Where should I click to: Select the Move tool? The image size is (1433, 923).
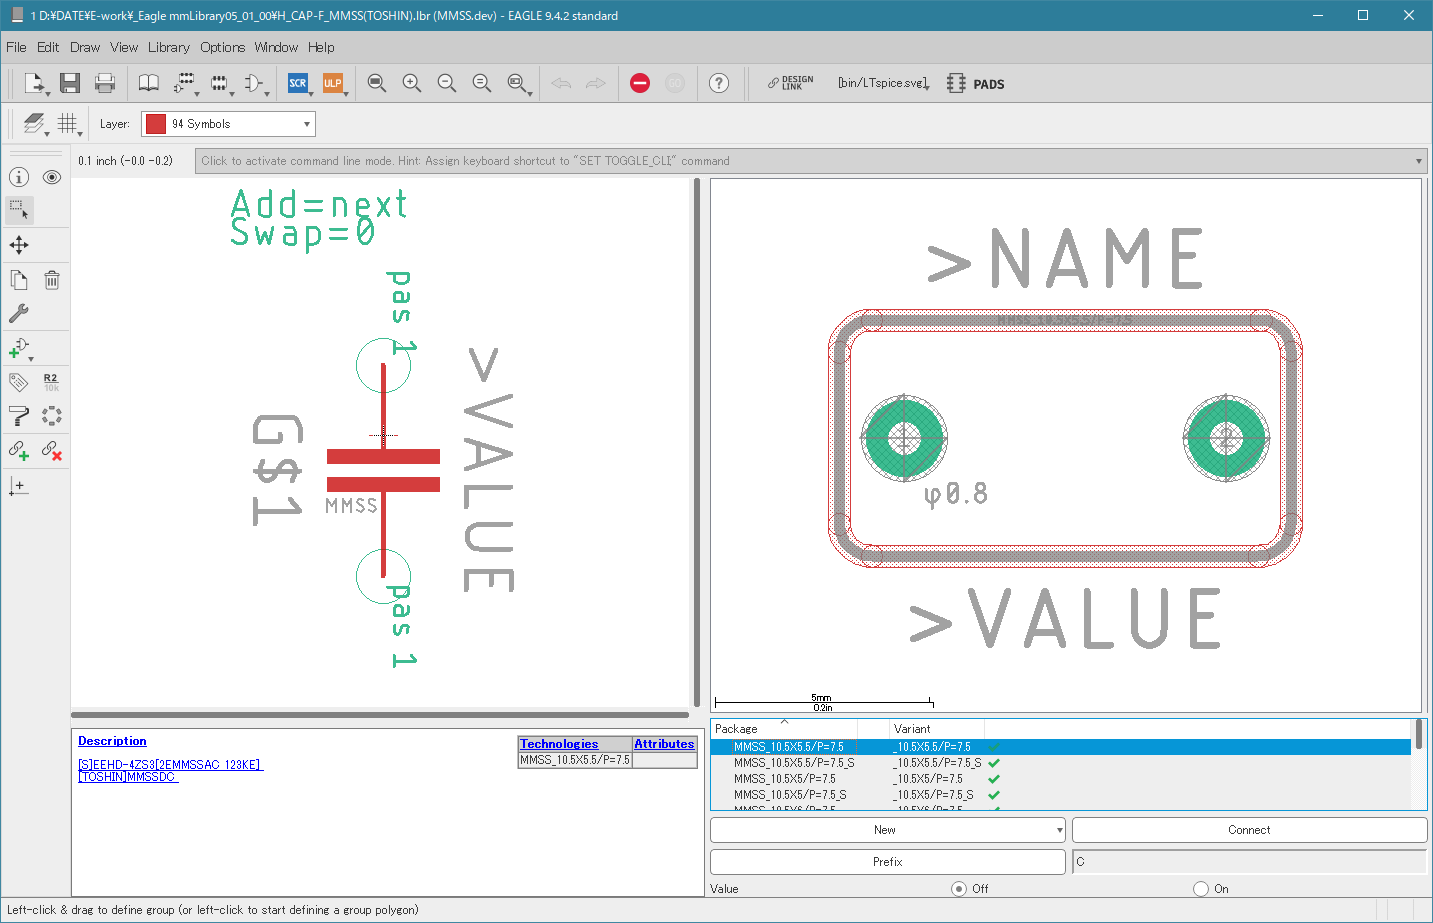pyautogui.click(x=19, y=245)
